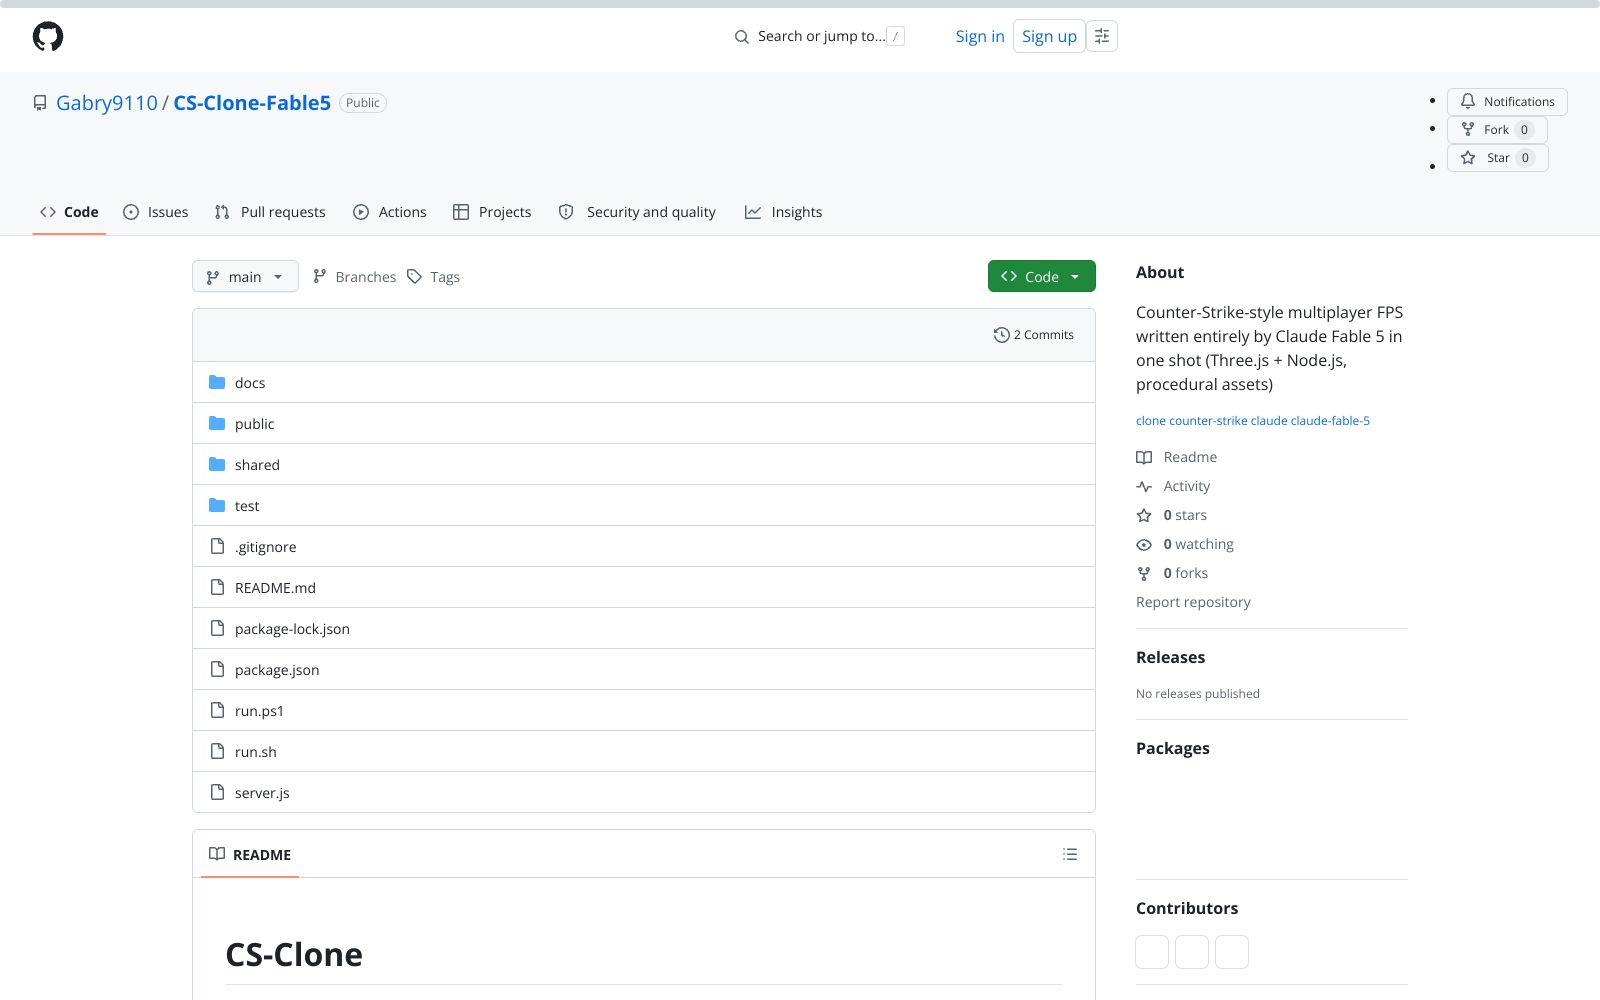Click the Public visibility badge
Screen dimensions: 1600x1000
coord(363,103)
